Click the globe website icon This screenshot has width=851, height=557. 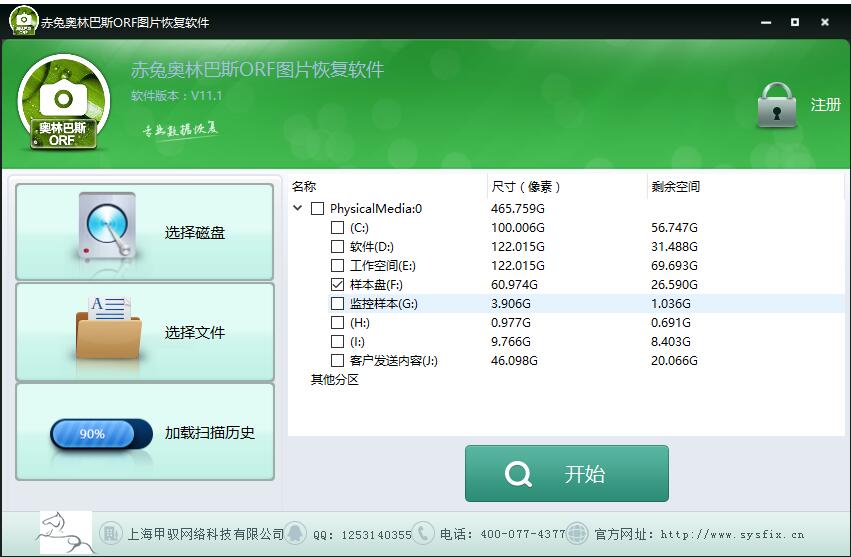click(577, 534)
